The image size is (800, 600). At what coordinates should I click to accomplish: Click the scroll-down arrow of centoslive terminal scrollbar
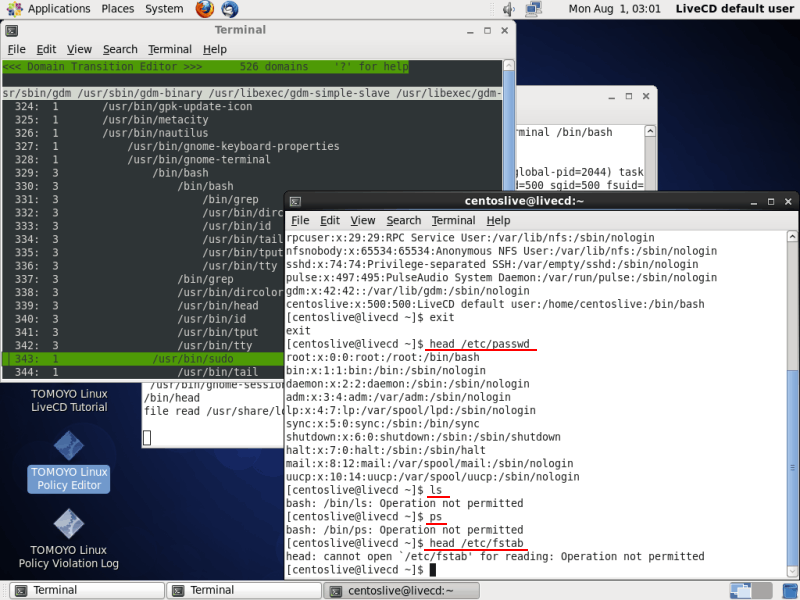(x=792, y=571)
